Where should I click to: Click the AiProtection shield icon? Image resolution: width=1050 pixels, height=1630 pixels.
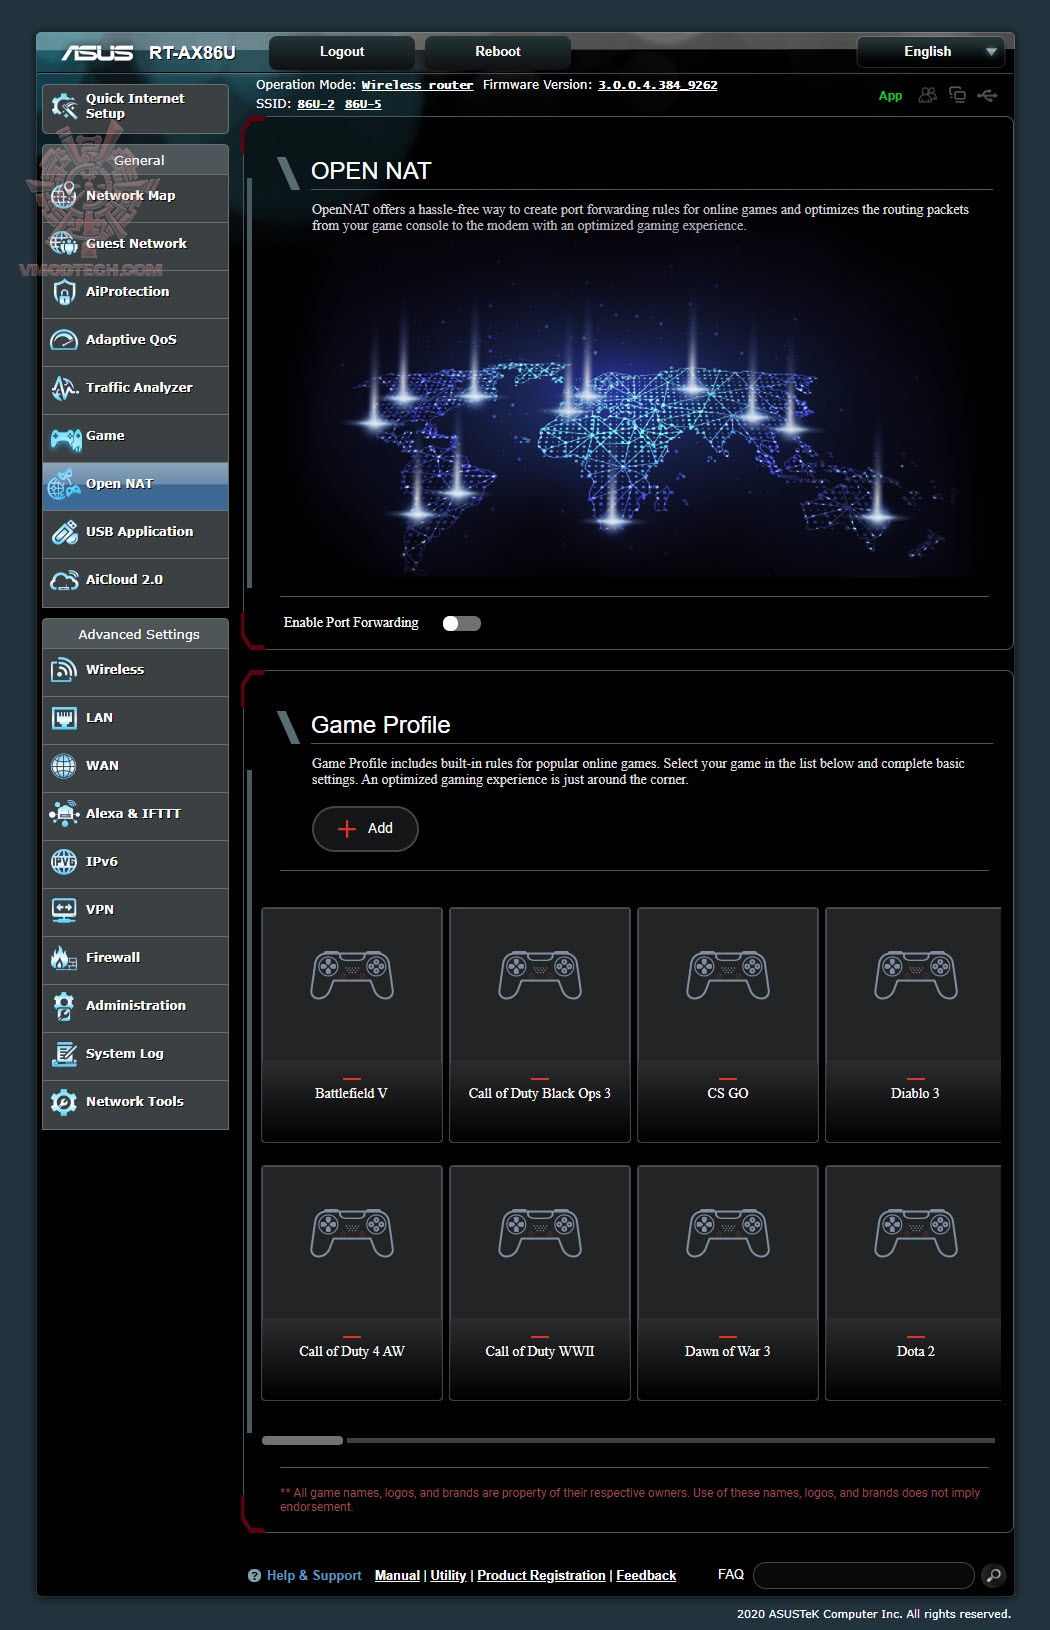(x=64, y=292)
